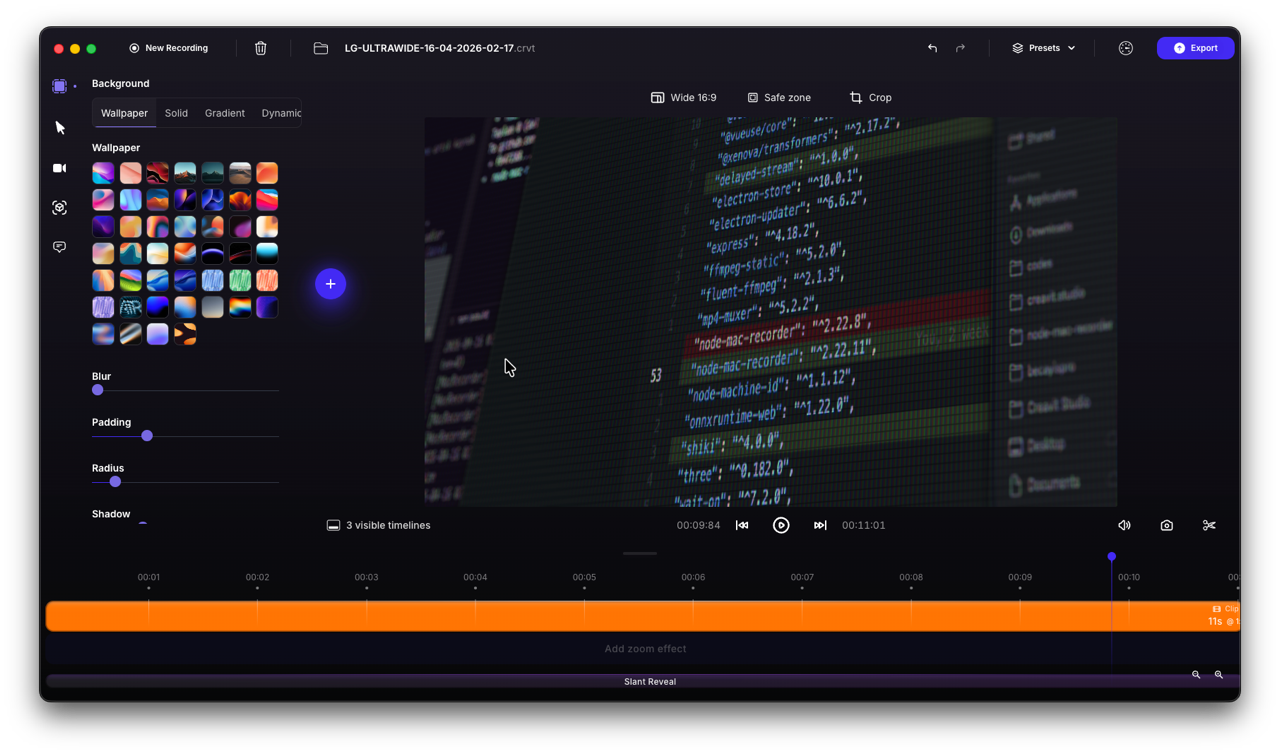Open the Presets dropdown
The image size is (1280, 754).
click(1043, 47)
